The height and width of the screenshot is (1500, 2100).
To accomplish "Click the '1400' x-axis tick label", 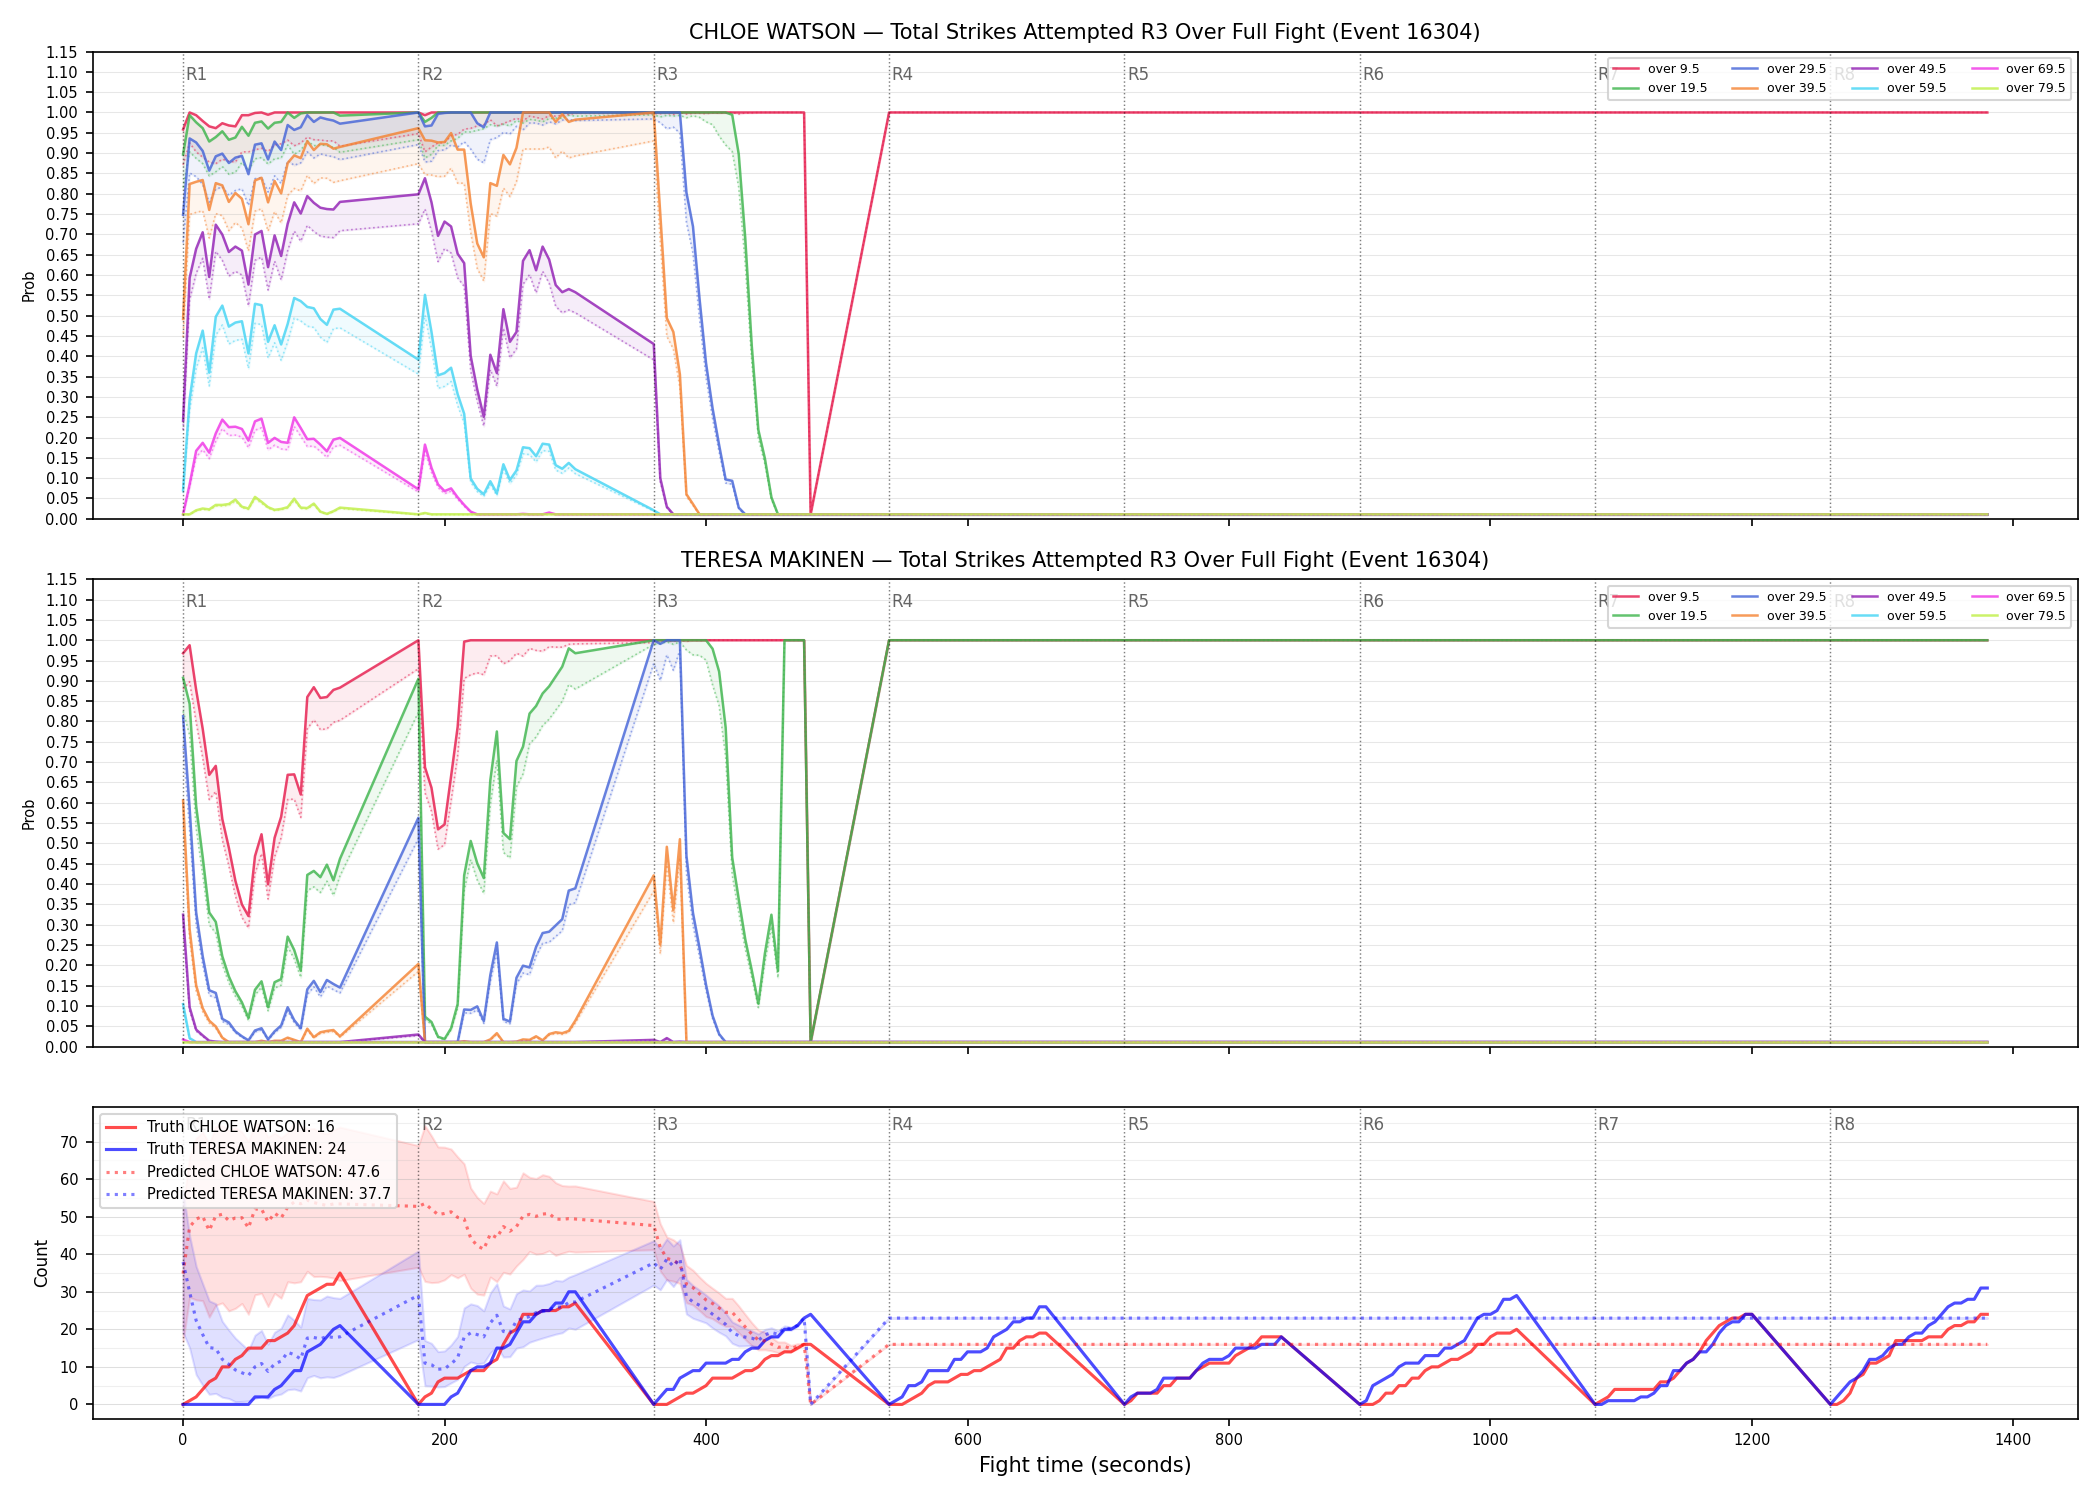I will pos(2013,1440).
